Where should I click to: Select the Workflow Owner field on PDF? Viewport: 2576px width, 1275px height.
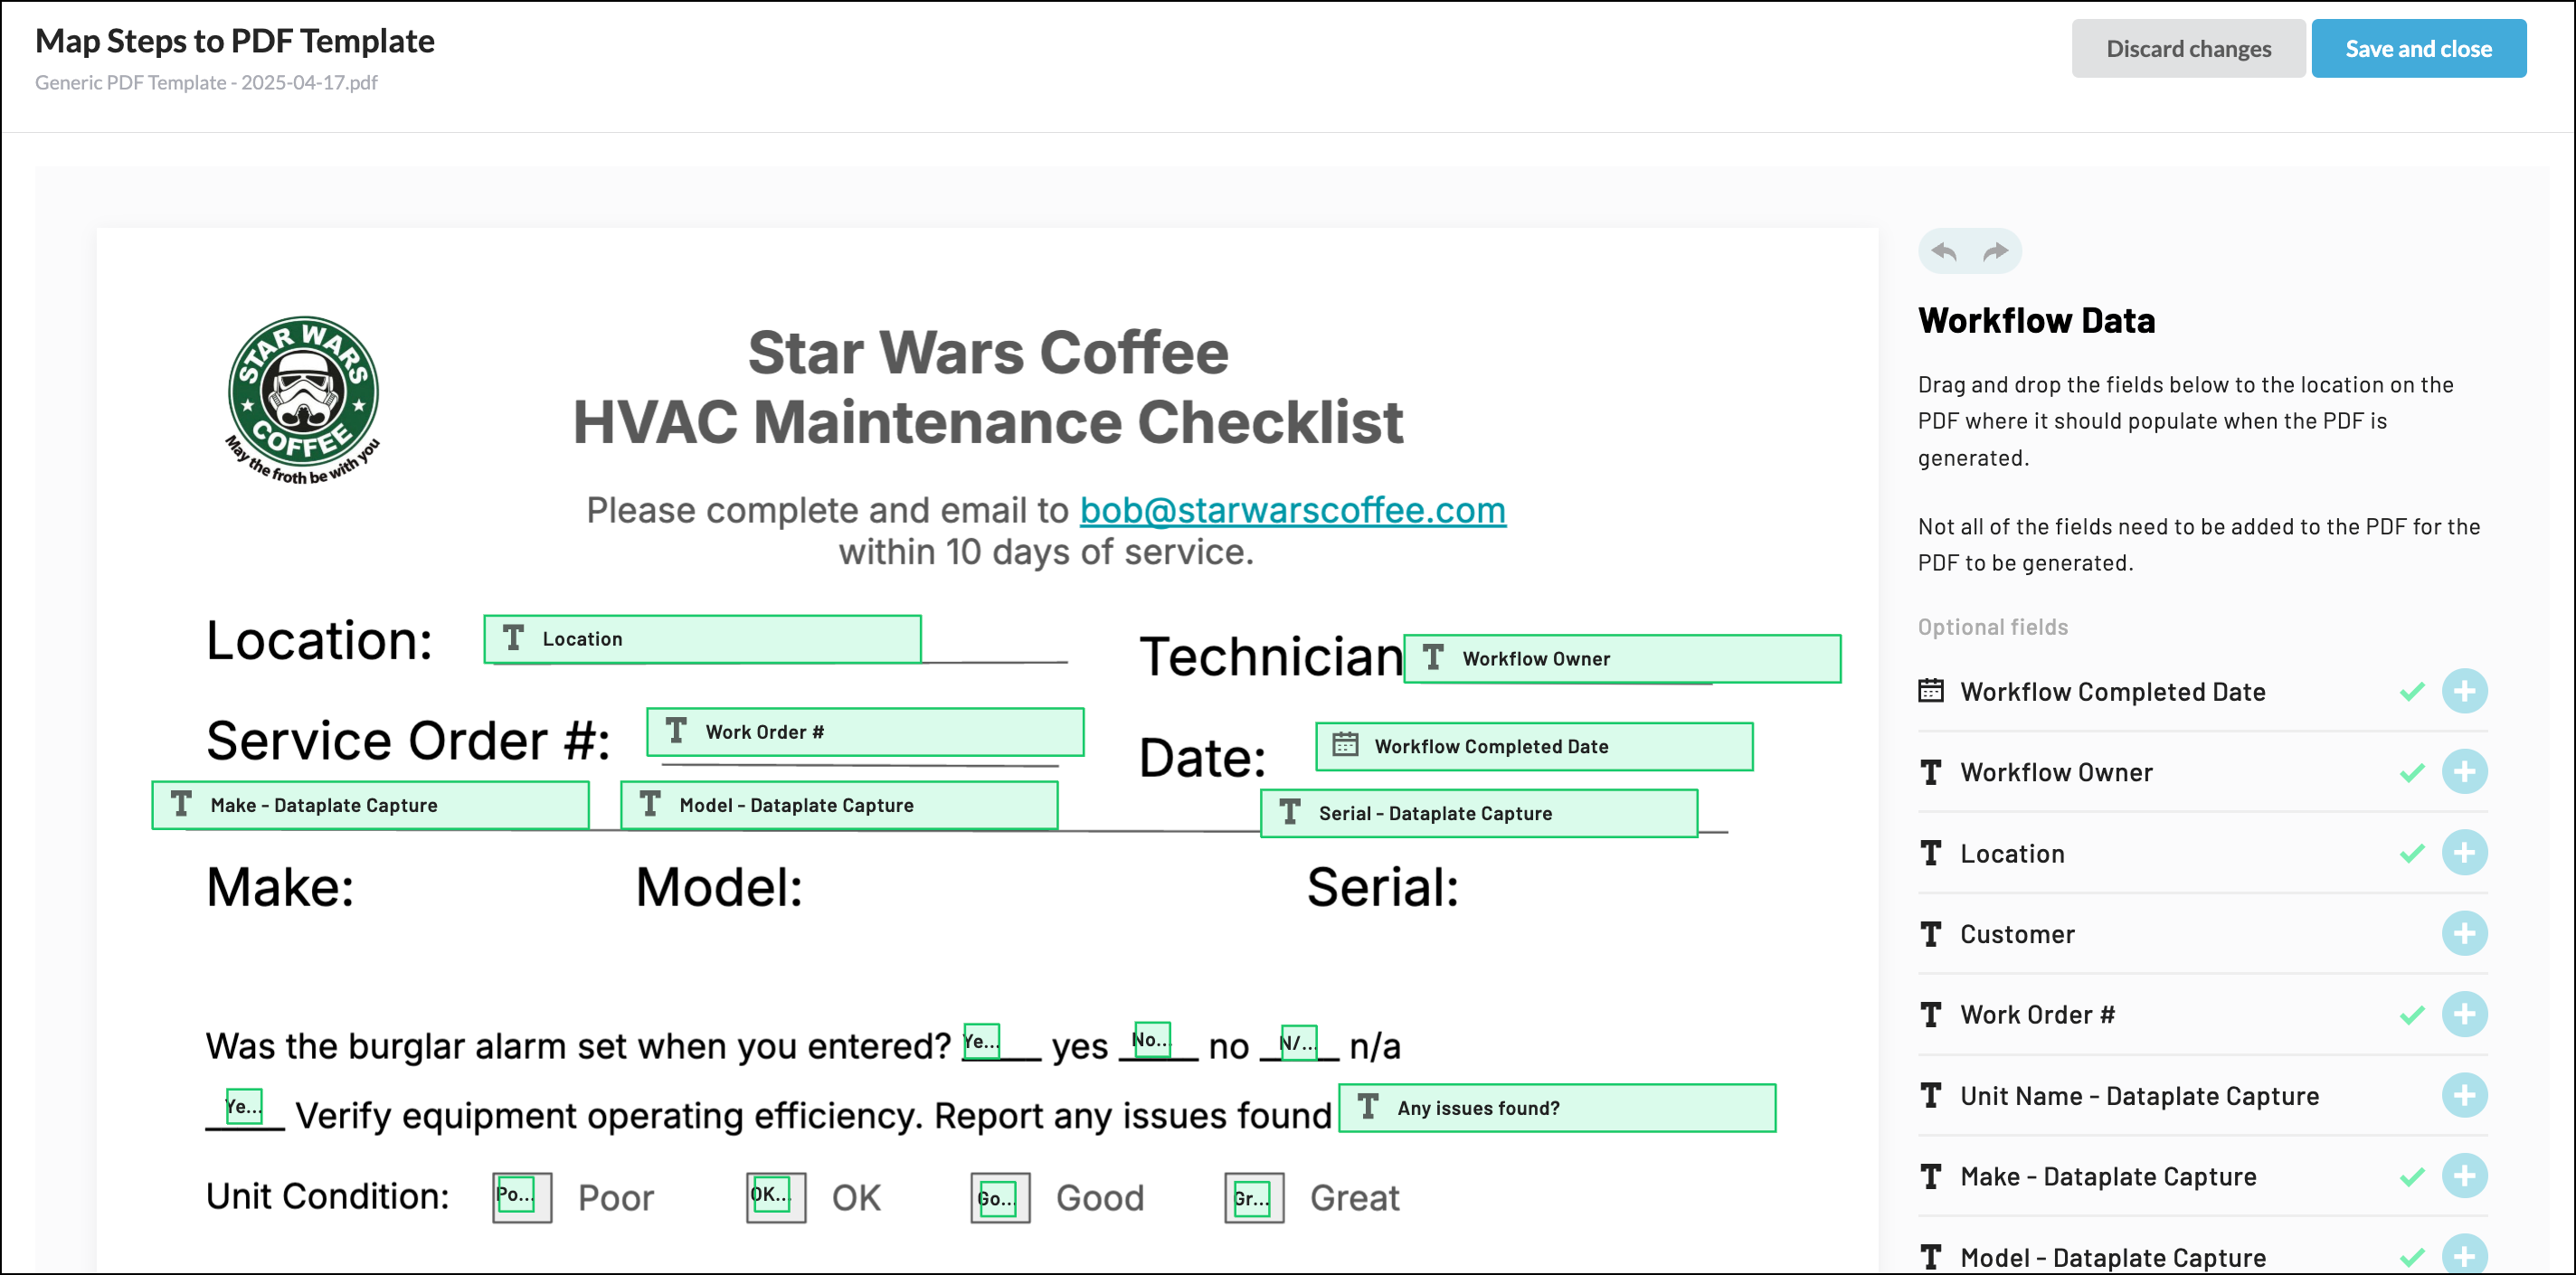click(x=1622, y=659)
